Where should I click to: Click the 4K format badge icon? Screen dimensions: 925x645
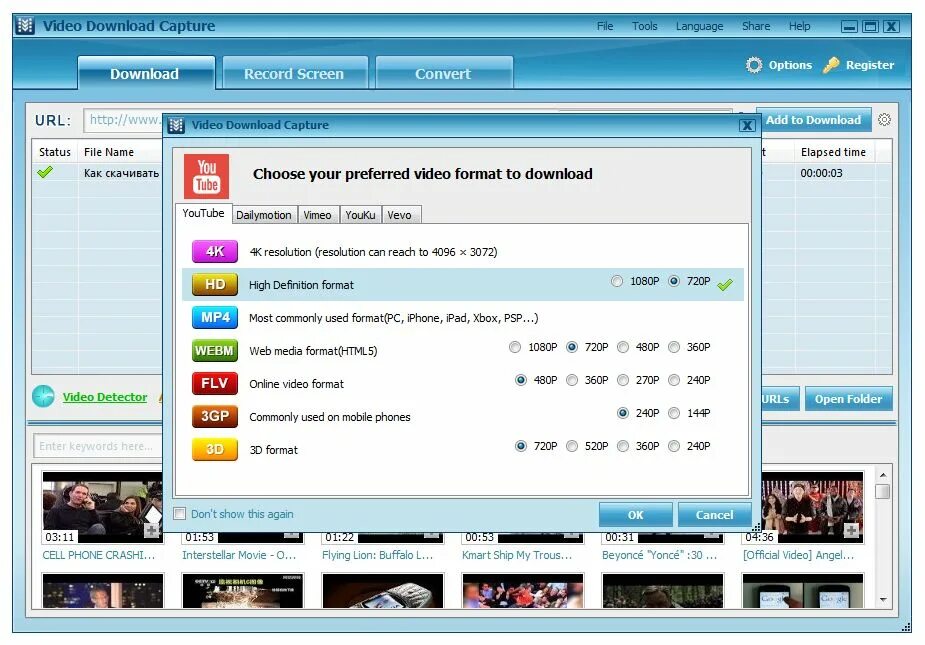click(215, 251)
